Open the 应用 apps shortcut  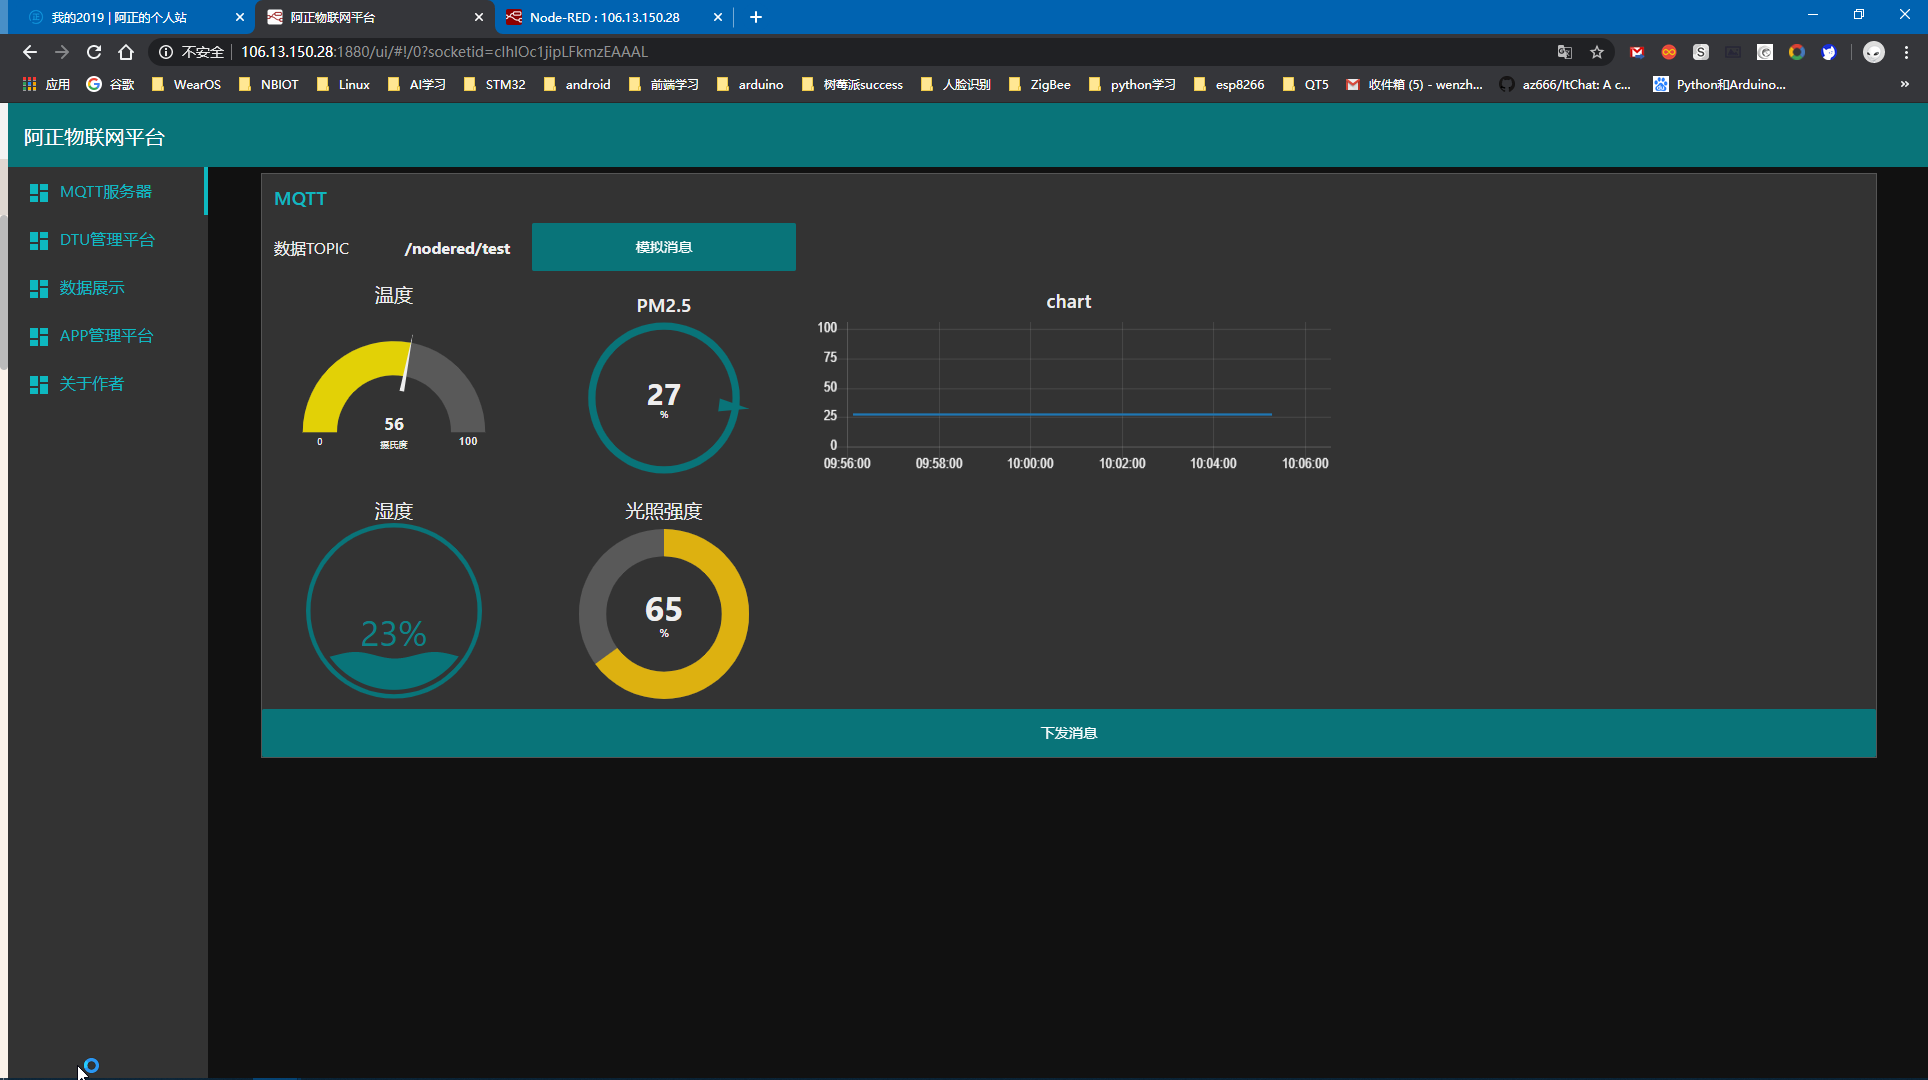pos(47,85)
